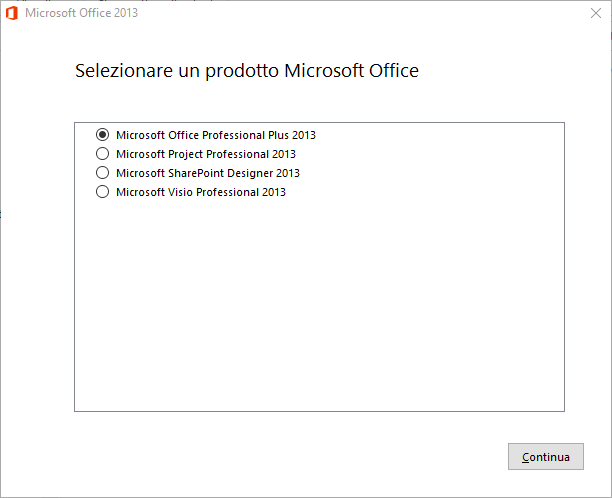
Task: Click the 'Microsoft Visio Professional 2013' label text
Action: coord(201,192)
